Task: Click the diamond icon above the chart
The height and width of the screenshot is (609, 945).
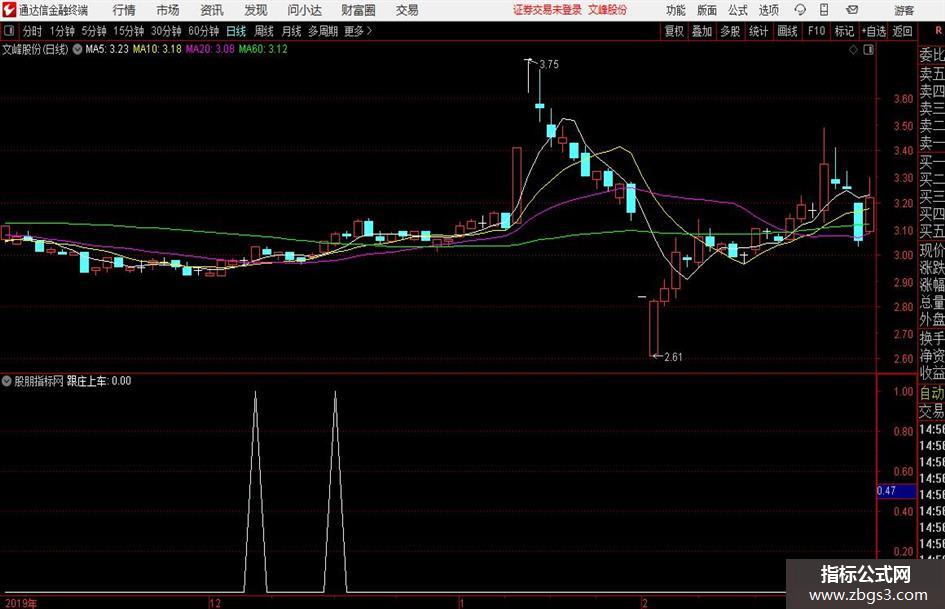Action: pyautogui.click(x=853, y=50)
